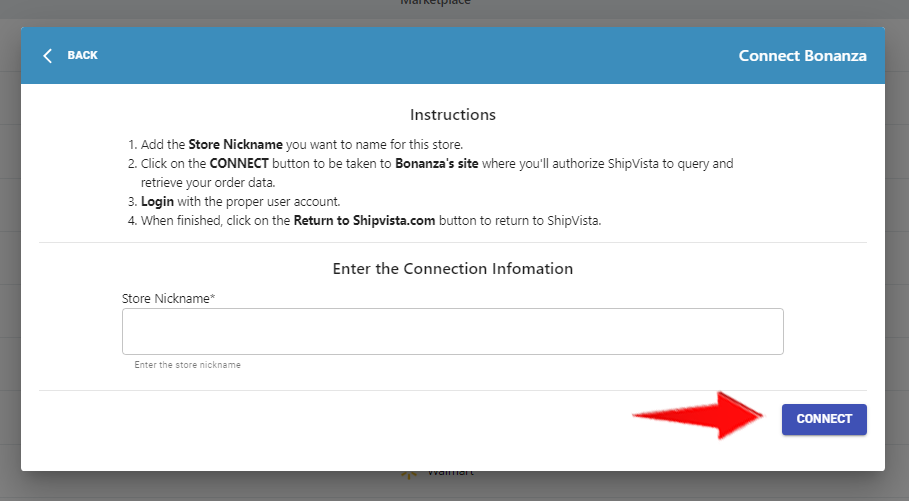909x501 pixels.
Task: Click the BACK label in header
Action: (82, 55)
